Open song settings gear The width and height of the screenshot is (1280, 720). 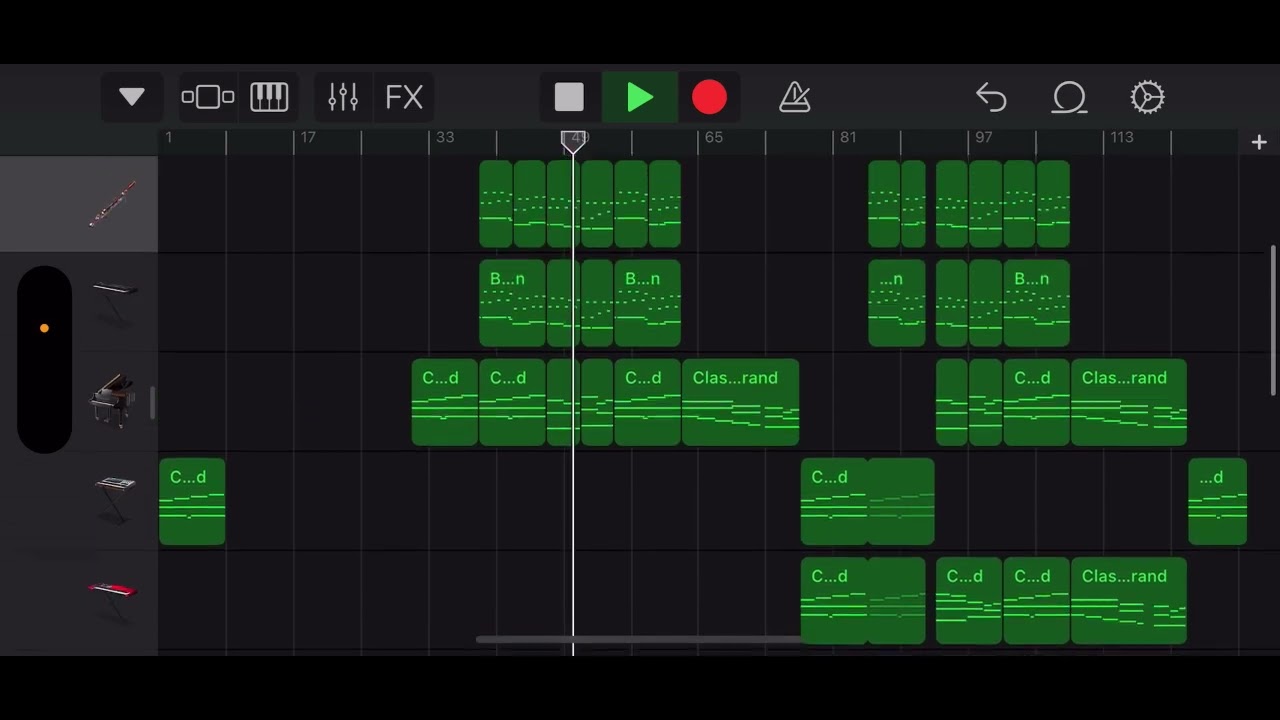pyautogui.click(x=1147, y=97)
